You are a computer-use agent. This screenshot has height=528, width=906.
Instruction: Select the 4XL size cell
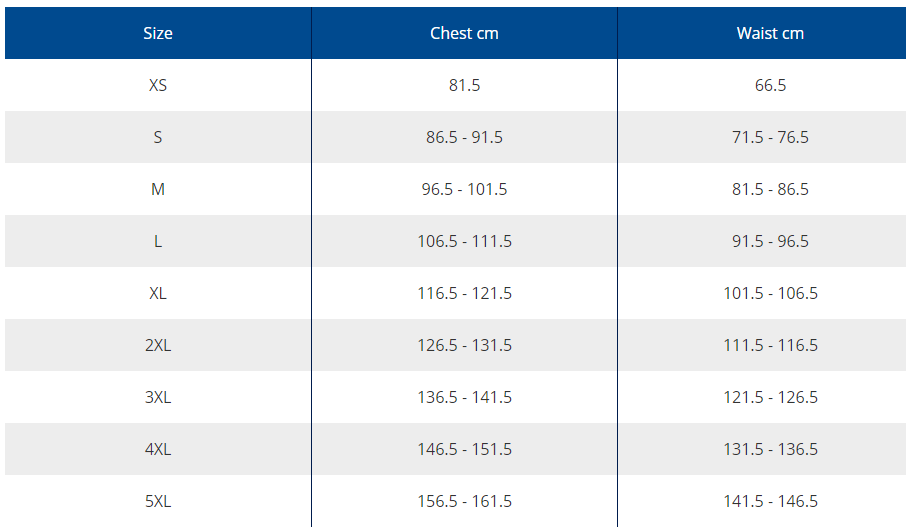pyautogui.click(x=158, y=449)
